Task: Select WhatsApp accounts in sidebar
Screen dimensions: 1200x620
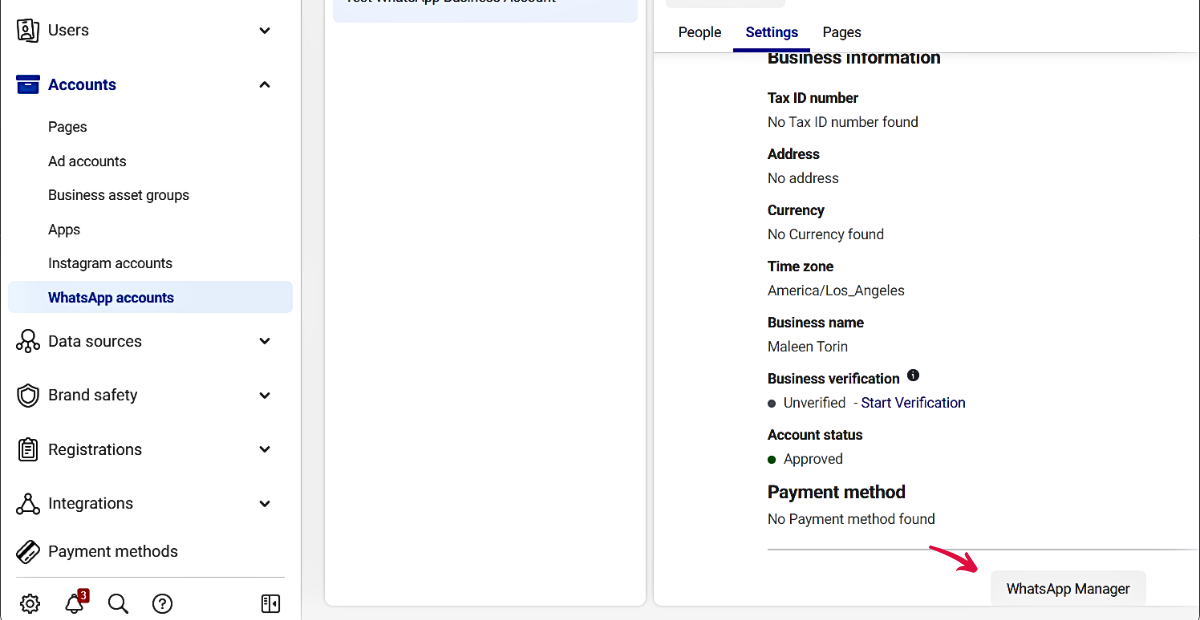Action: coord(150,297)
